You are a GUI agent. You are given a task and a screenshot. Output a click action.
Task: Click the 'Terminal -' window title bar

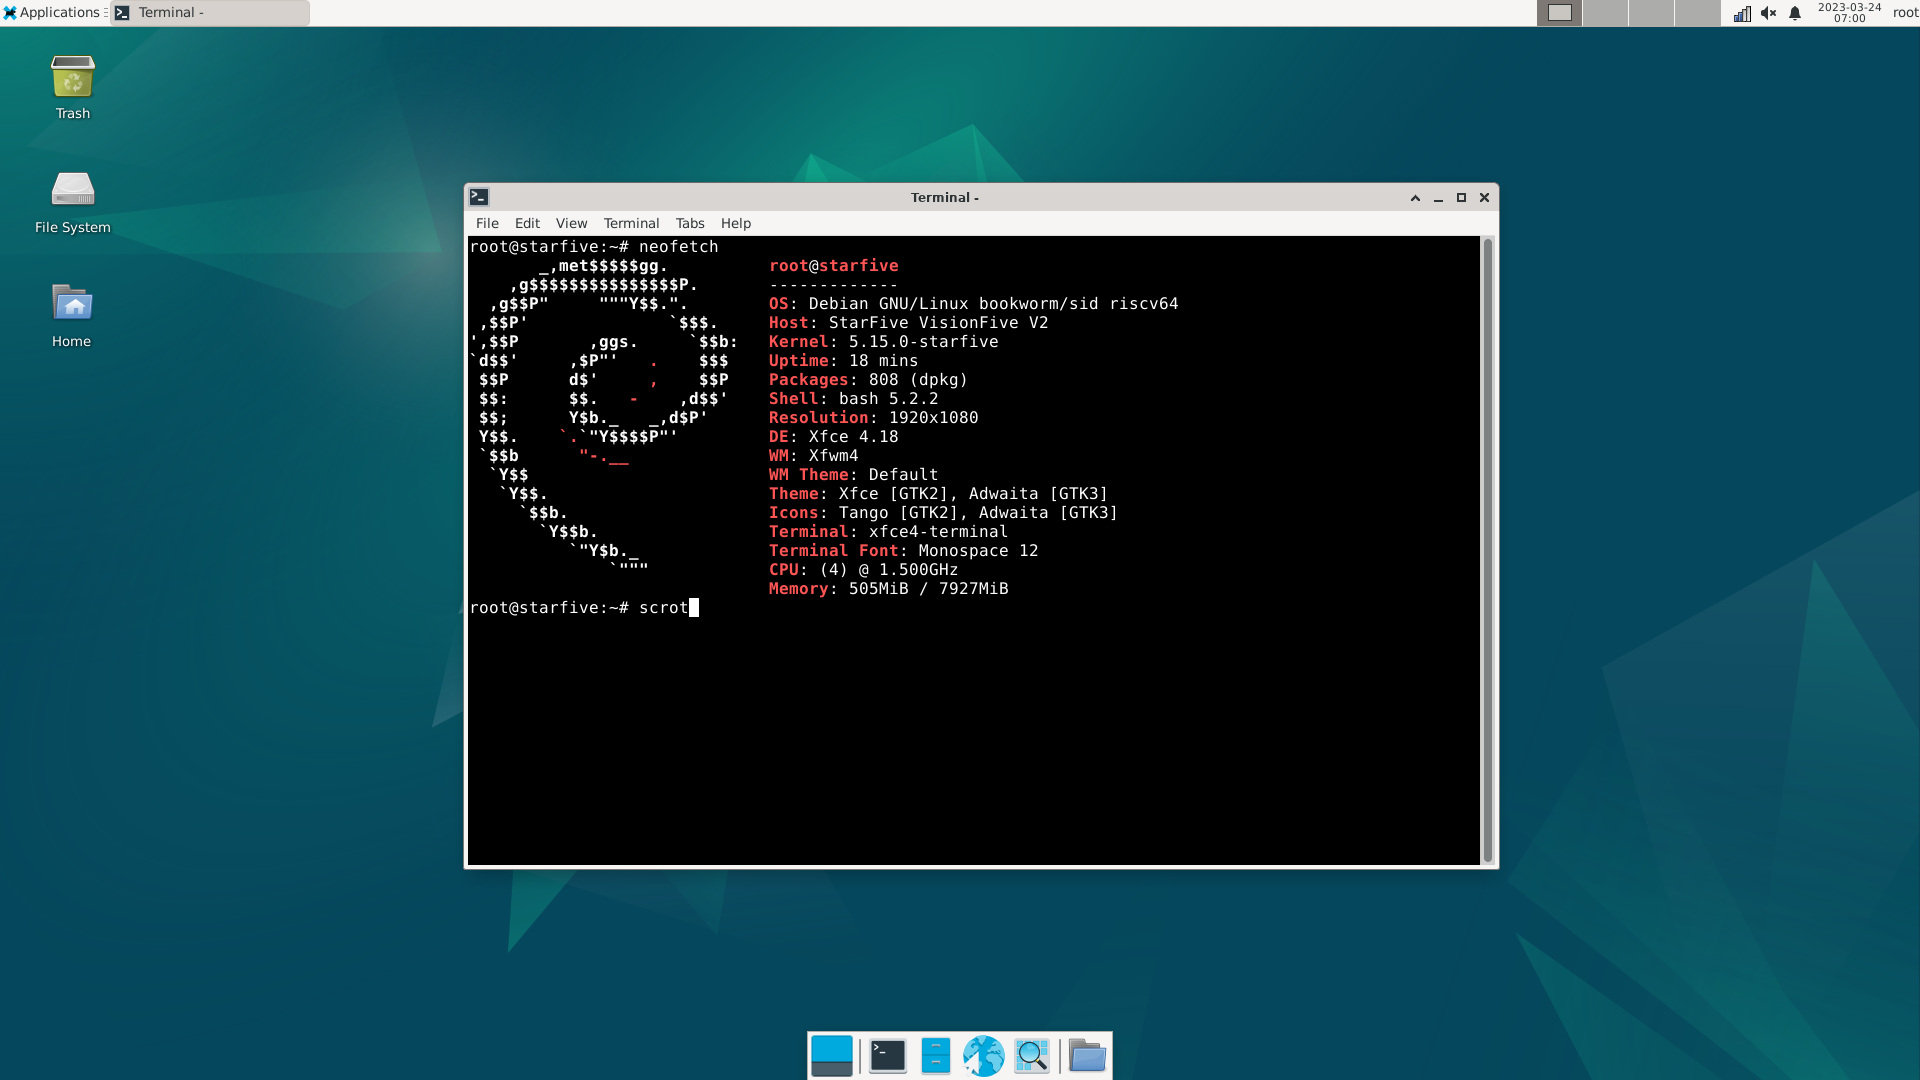click(x=944, y=198)
